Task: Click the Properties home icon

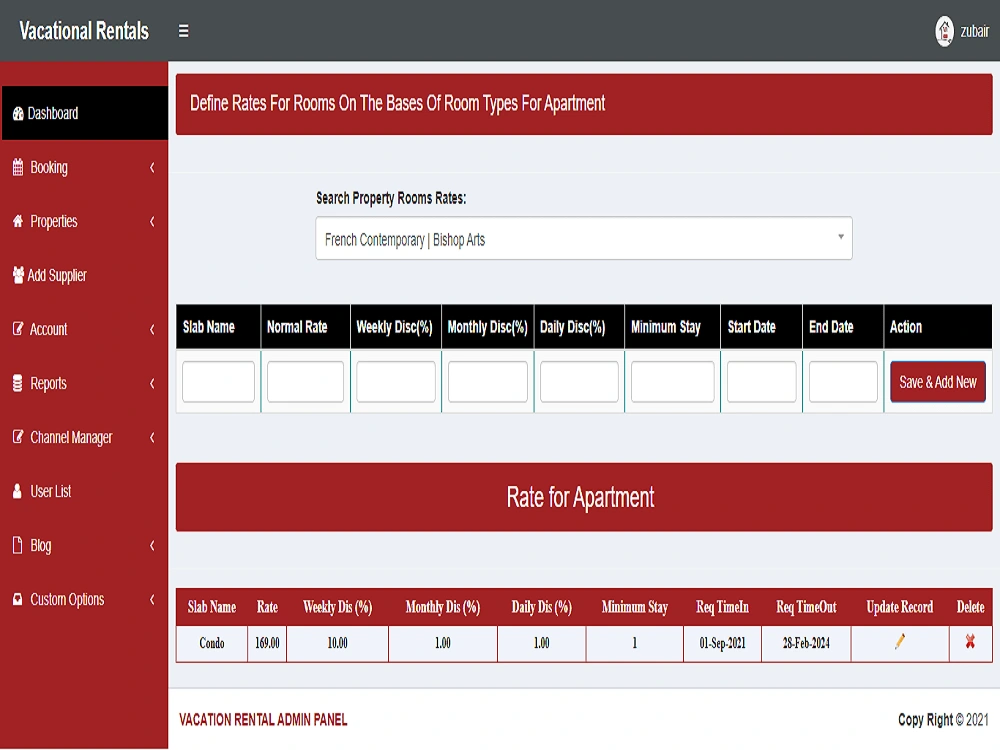Action: click(x=18, y=221)
